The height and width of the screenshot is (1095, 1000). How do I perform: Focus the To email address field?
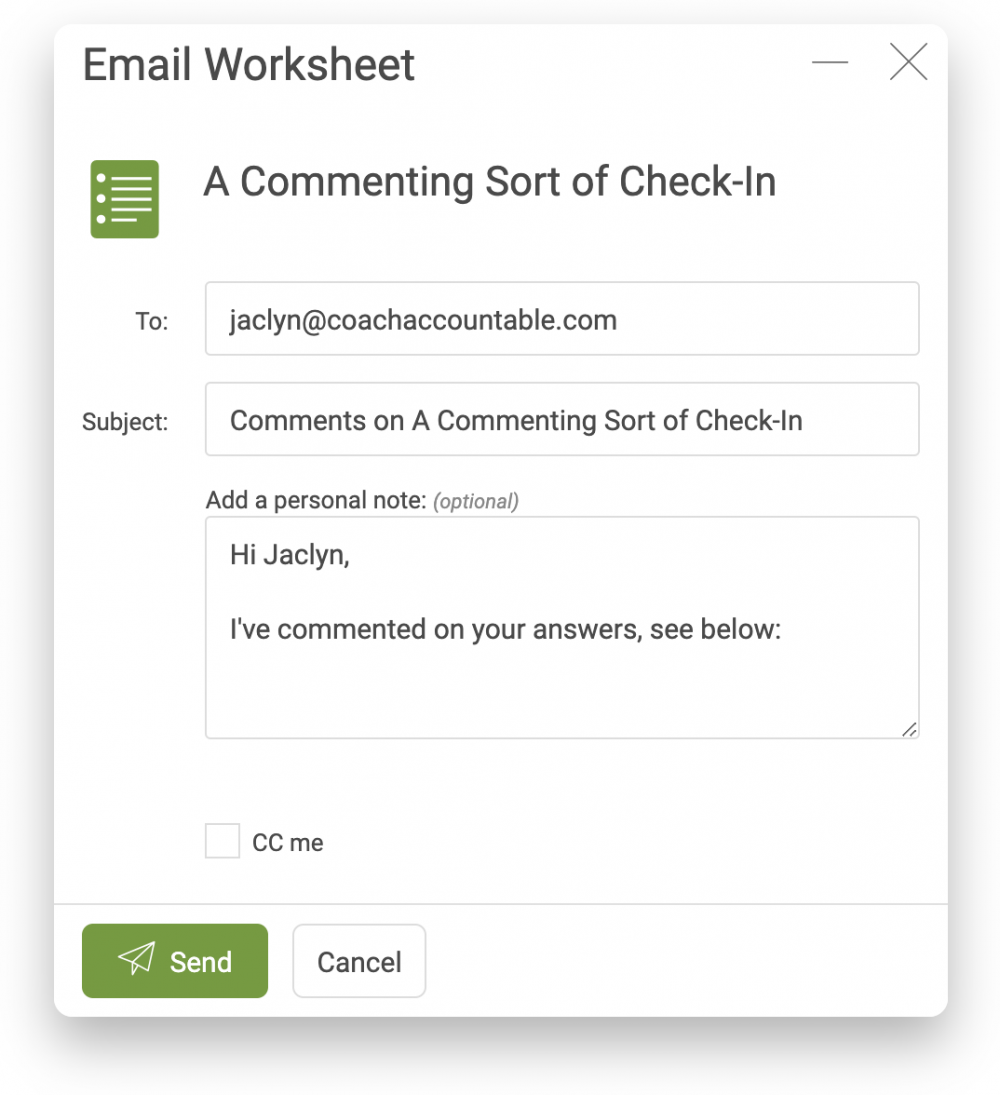[x=562, y=318]
